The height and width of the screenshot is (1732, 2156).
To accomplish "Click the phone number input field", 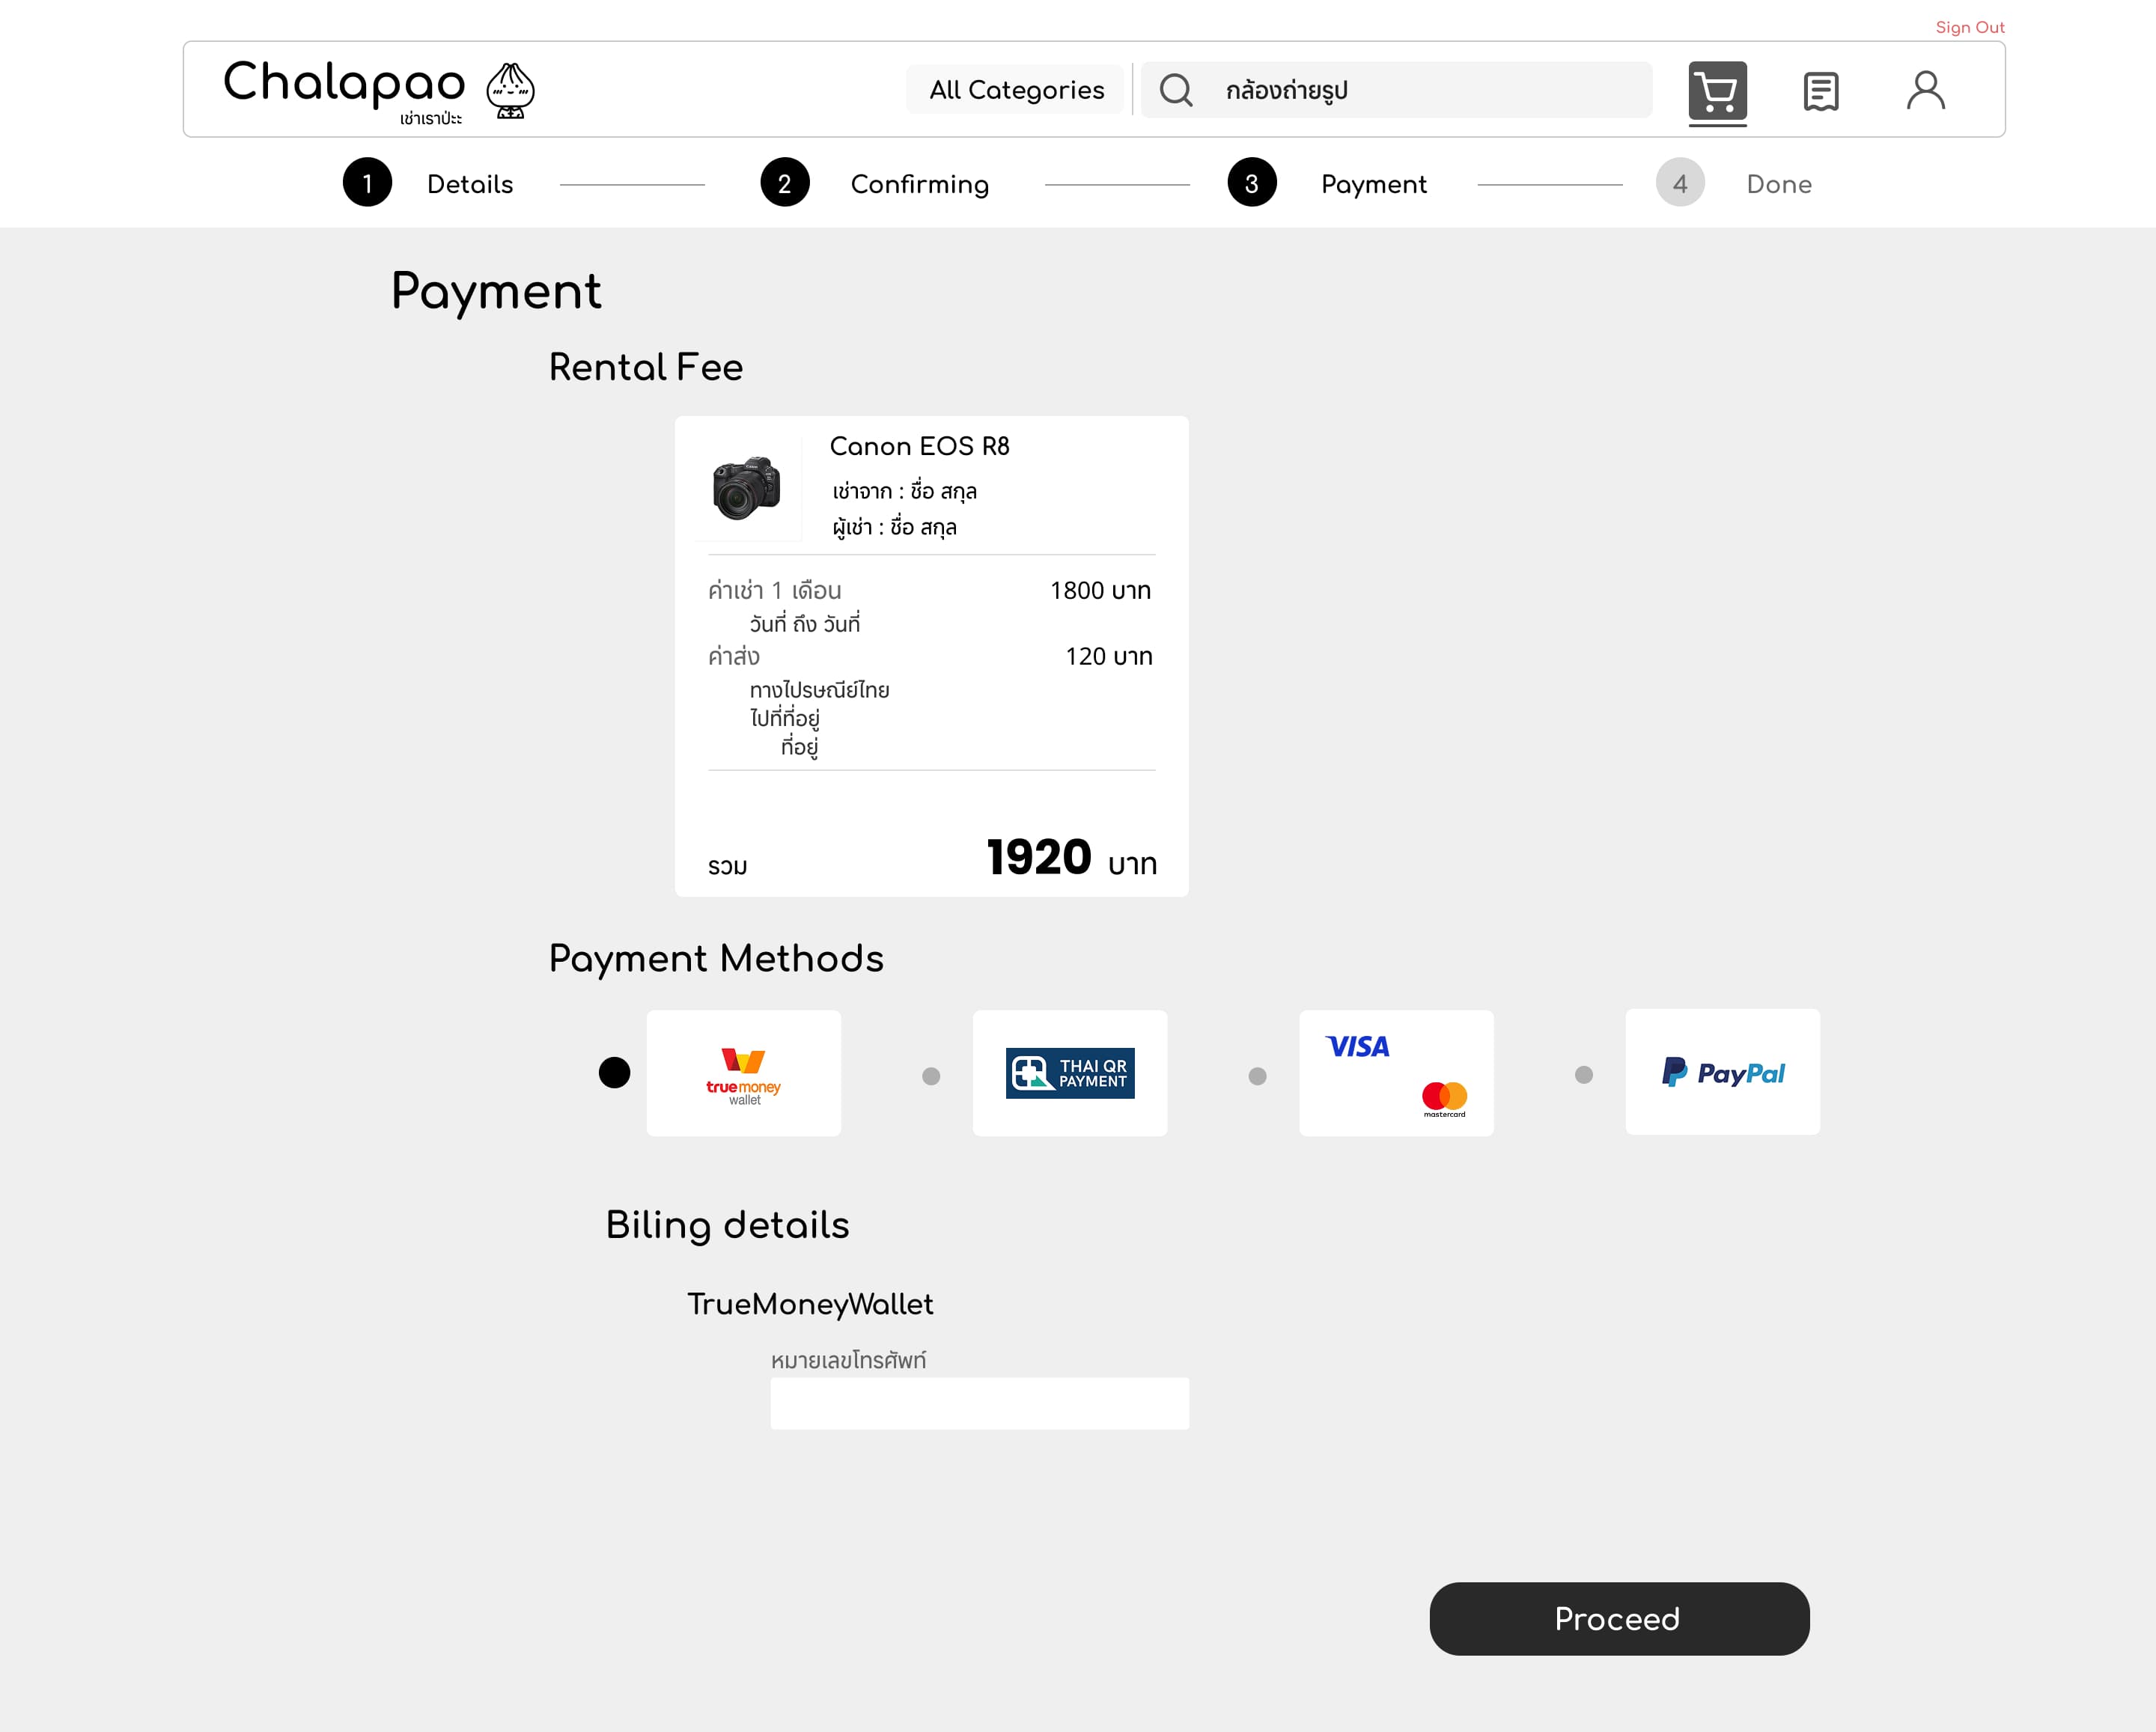I will pos(979,1403).
